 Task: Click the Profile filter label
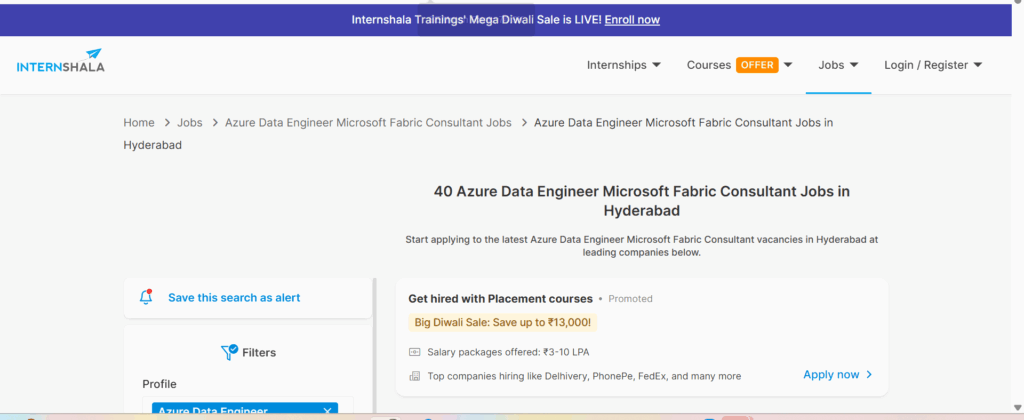coord(159,383)
